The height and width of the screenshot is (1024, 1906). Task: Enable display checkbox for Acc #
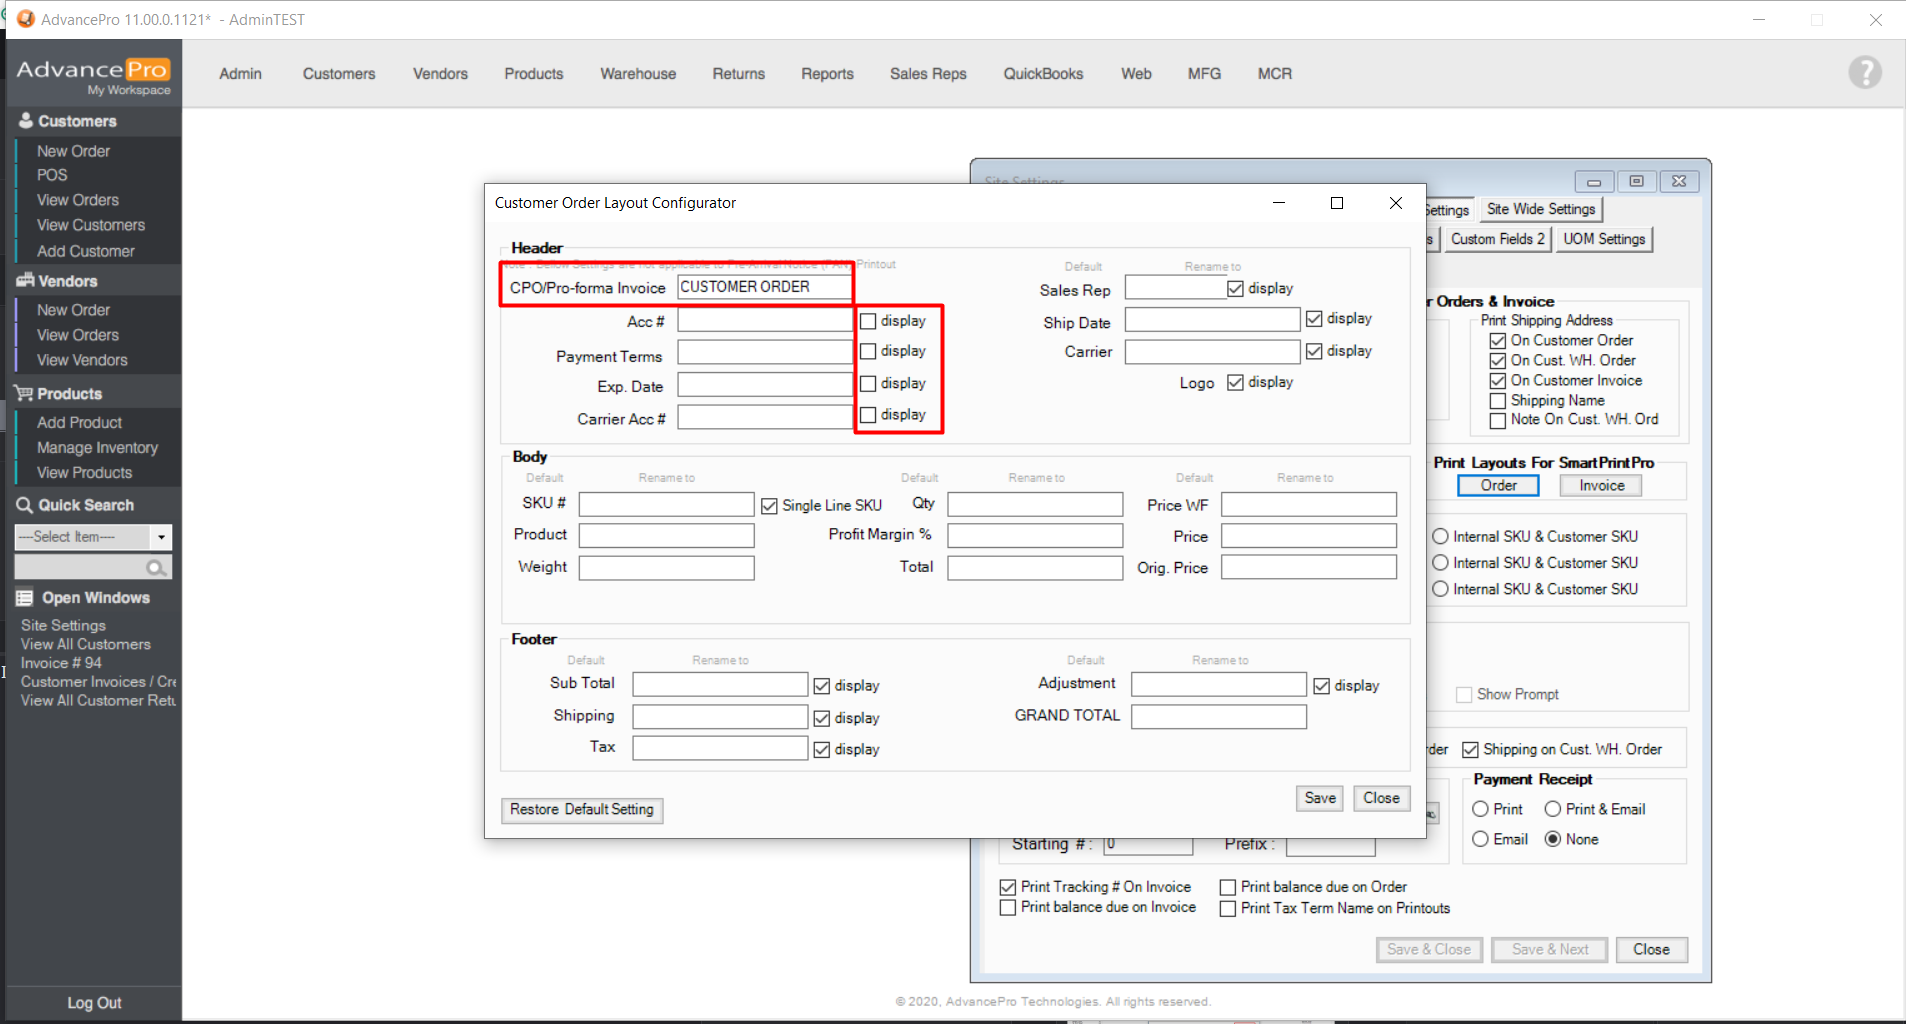869,321
